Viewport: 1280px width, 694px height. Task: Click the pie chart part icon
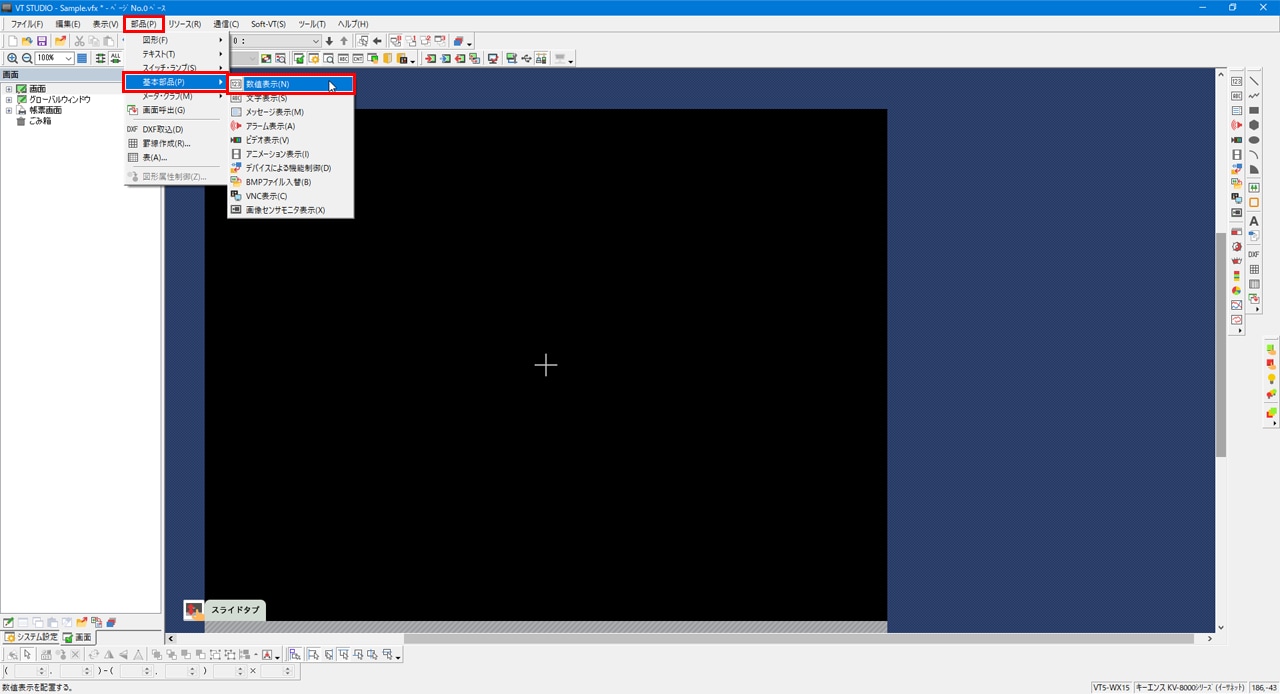[1237, 290]
